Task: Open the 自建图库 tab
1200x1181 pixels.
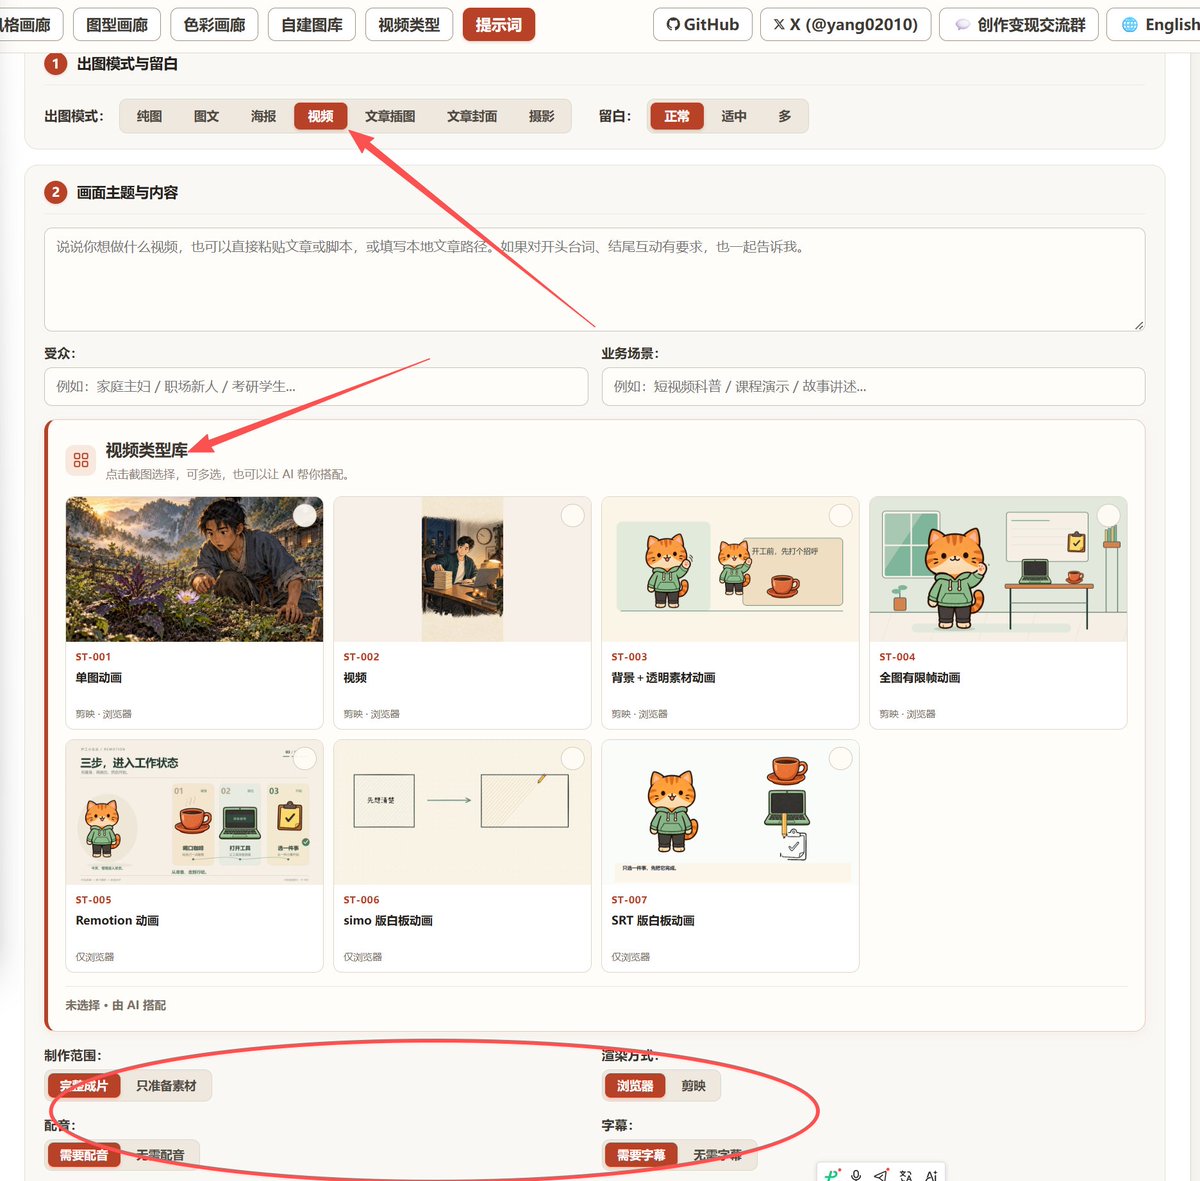Action: coord(312,24)
